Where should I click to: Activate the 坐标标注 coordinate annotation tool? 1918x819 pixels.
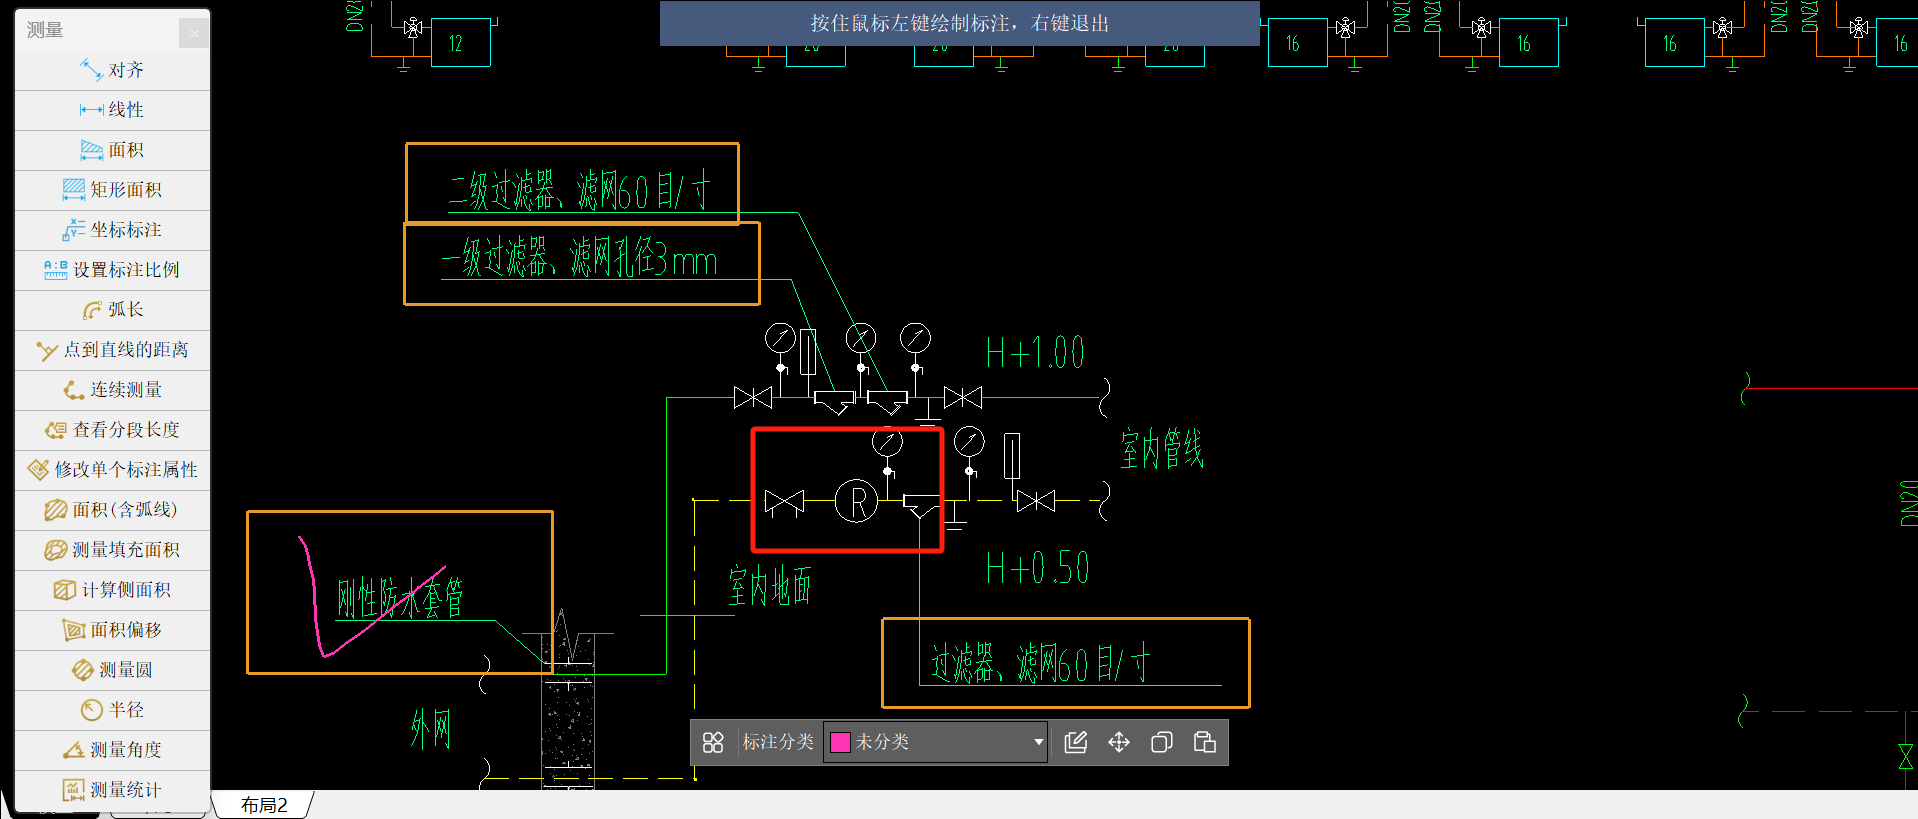[x=112, y=230]
